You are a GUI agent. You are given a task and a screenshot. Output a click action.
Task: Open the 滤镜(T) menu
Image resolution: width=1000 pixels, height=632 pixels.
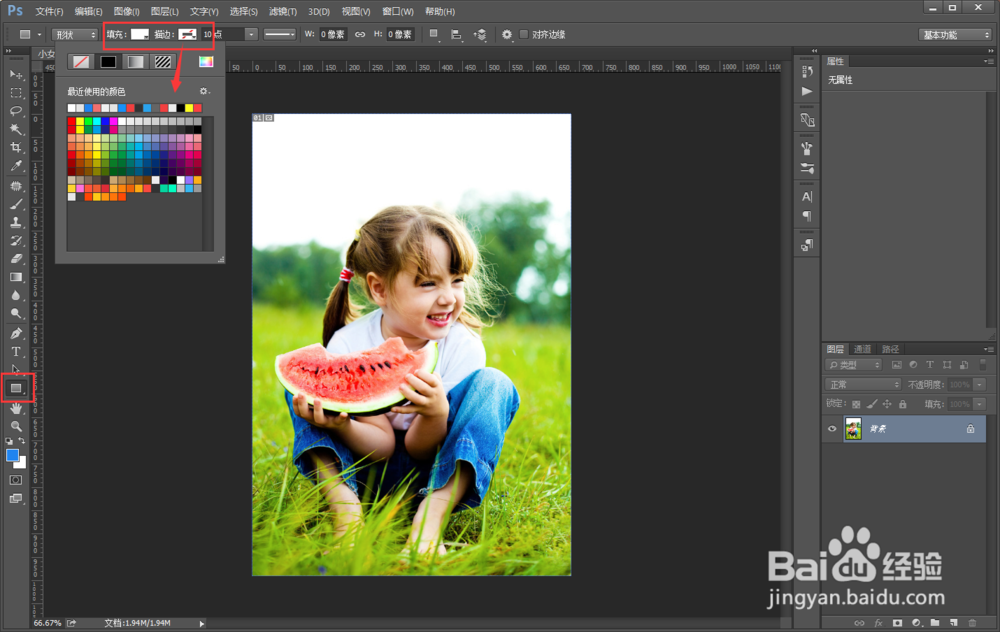pyautogui.click(x=283, y=11)
